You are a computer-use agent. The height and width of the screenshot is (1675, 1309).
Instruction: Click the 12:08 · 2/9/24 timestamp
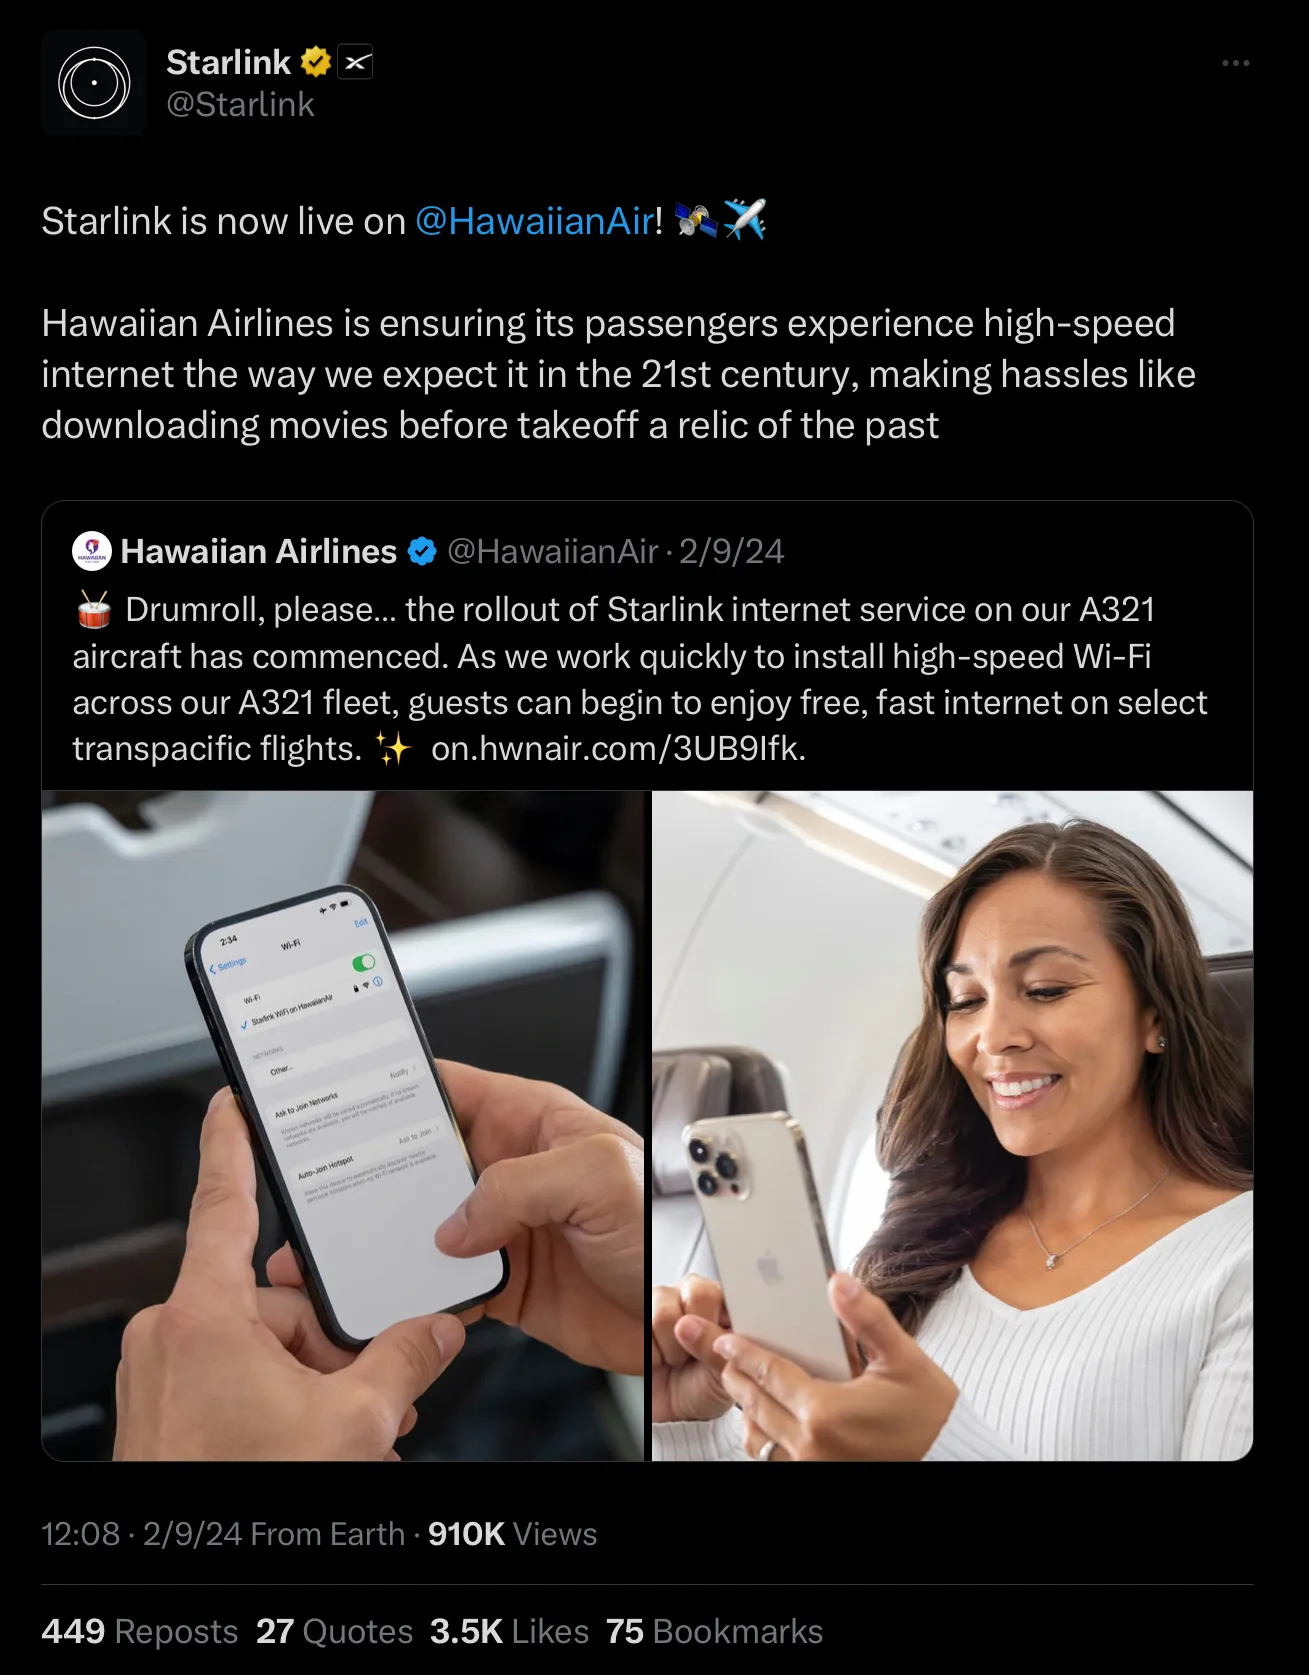tap(142, 1534)
